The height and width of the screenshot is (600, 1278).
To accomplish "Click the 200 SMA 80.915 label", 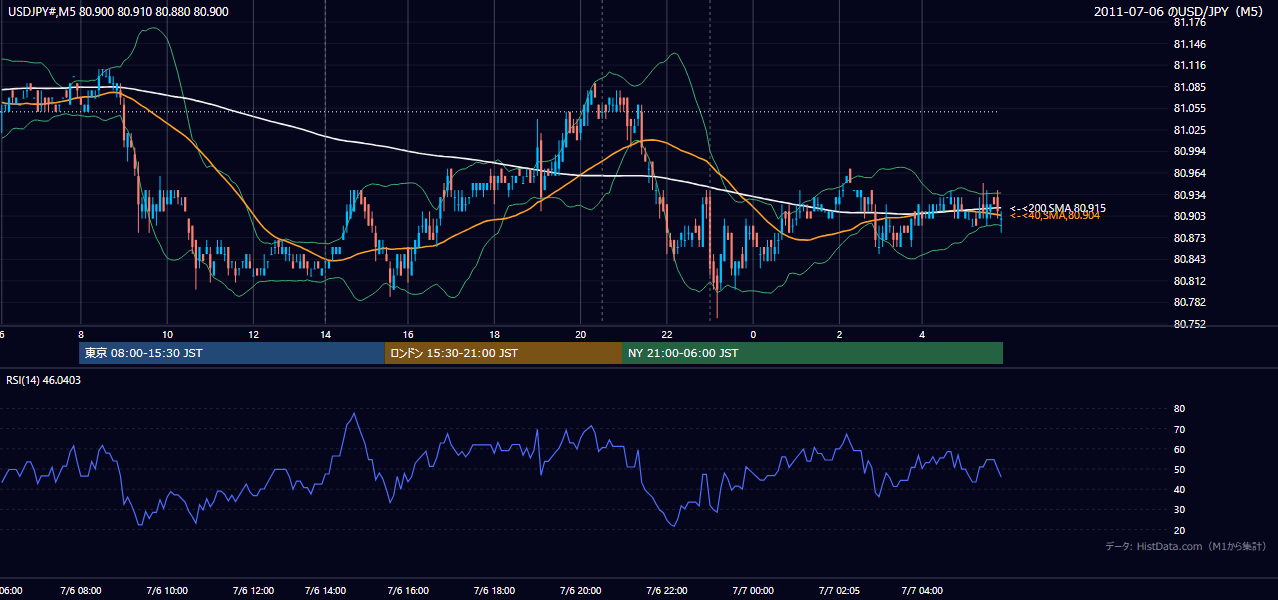I will coord(1058,208).
